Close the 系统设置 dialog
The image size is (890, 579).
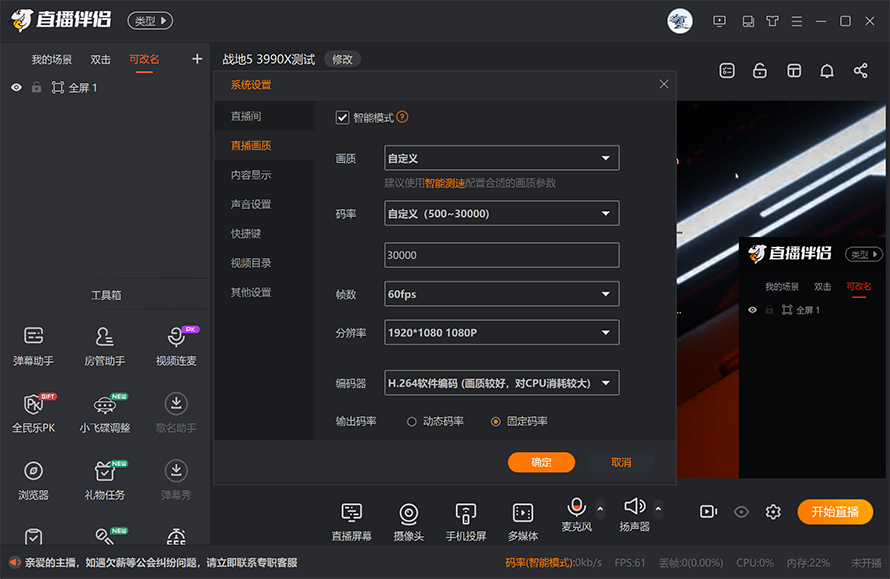click(664, 84)
